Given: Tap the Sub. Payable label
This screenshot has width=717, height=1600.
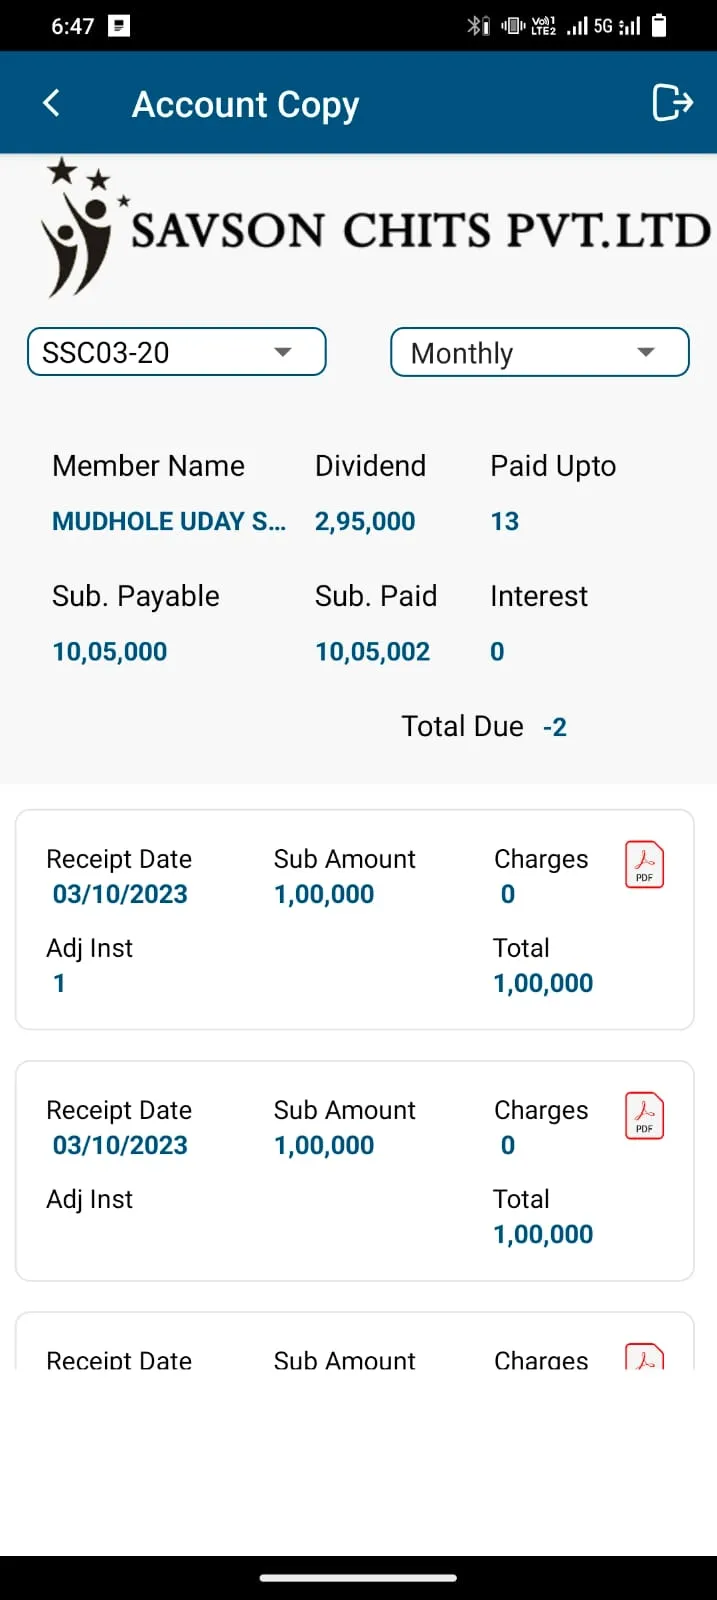Looking at the screenshot, I should 136,597.
